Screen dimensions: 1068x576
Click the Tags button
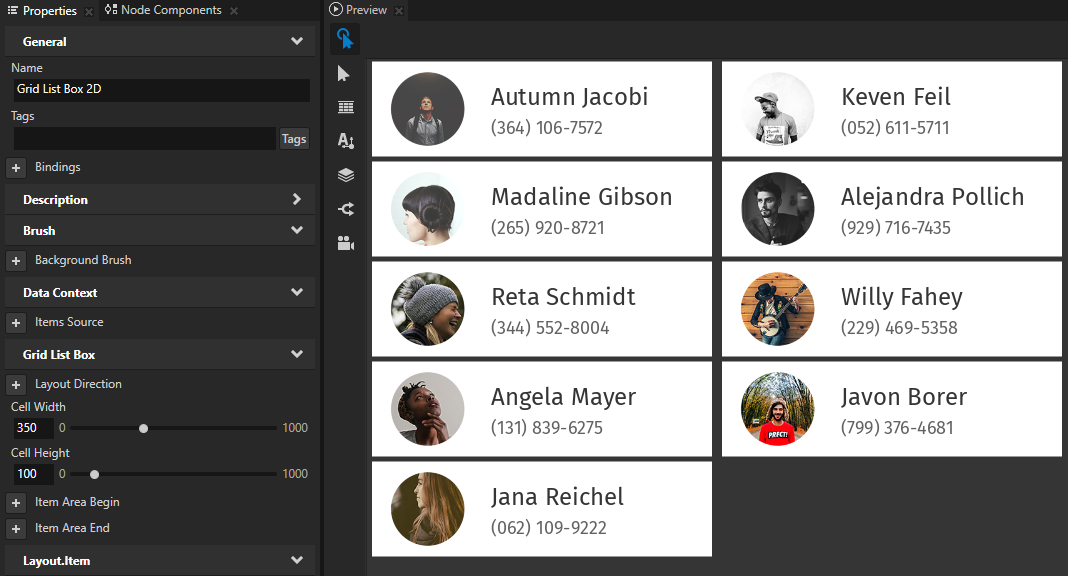click(x=294, y=139)
